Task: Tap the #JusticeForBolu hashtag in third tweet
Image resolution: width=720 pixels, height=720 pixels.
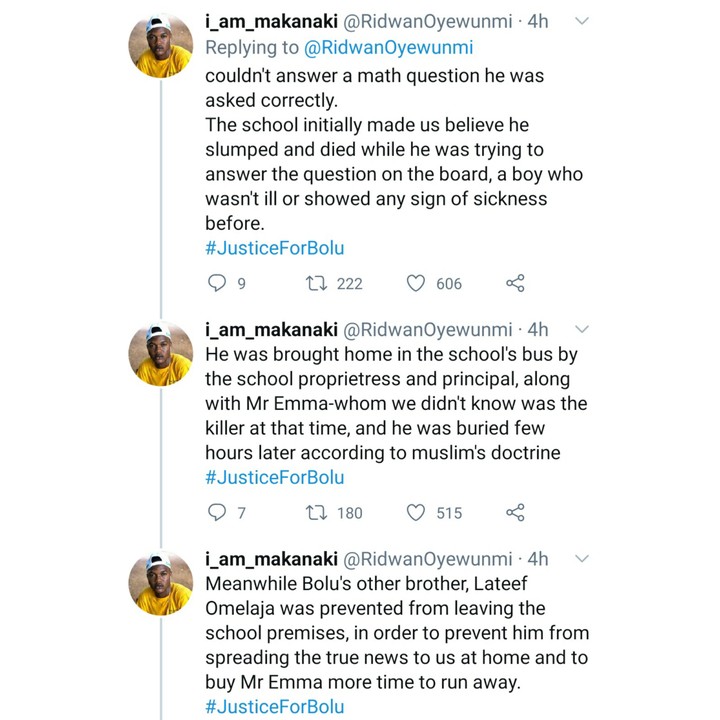Action: click(275, 706)
